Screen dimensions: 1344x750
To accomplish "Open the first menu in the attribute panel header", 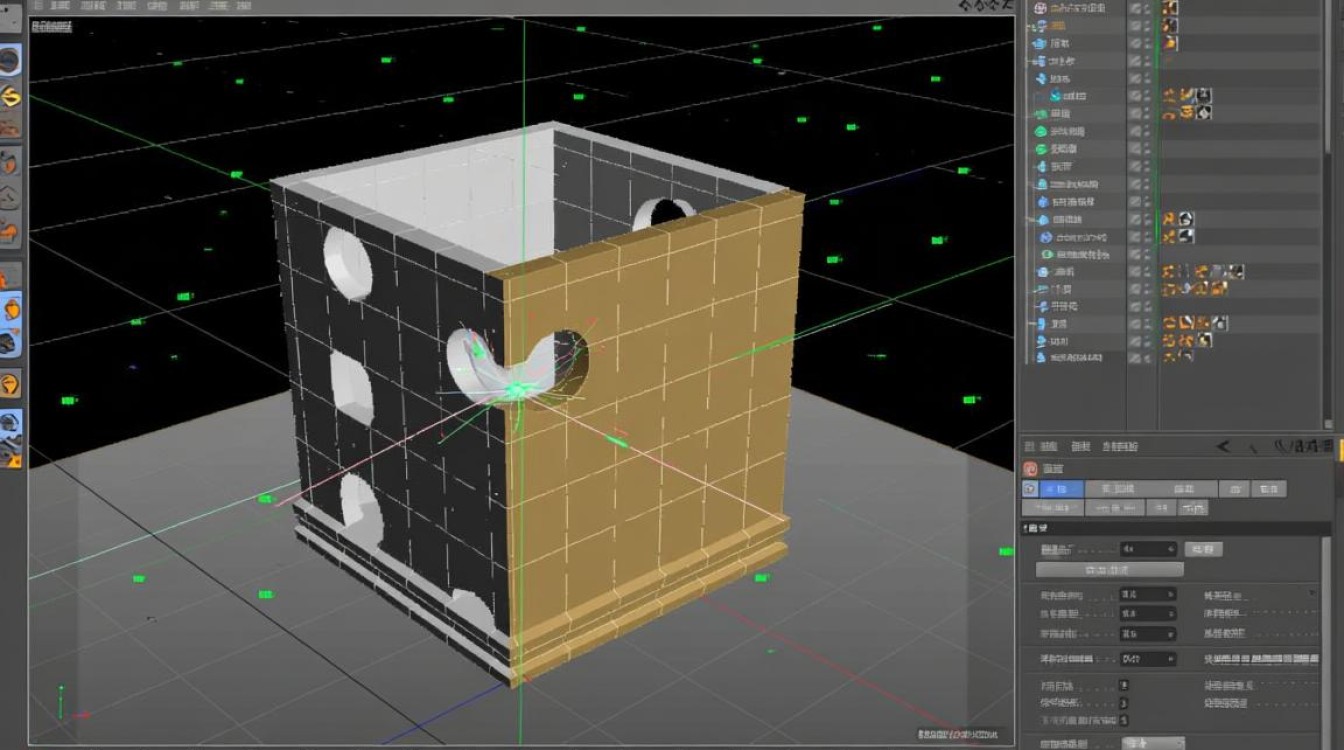I will pyautogui.click(x=1048, y=446).
